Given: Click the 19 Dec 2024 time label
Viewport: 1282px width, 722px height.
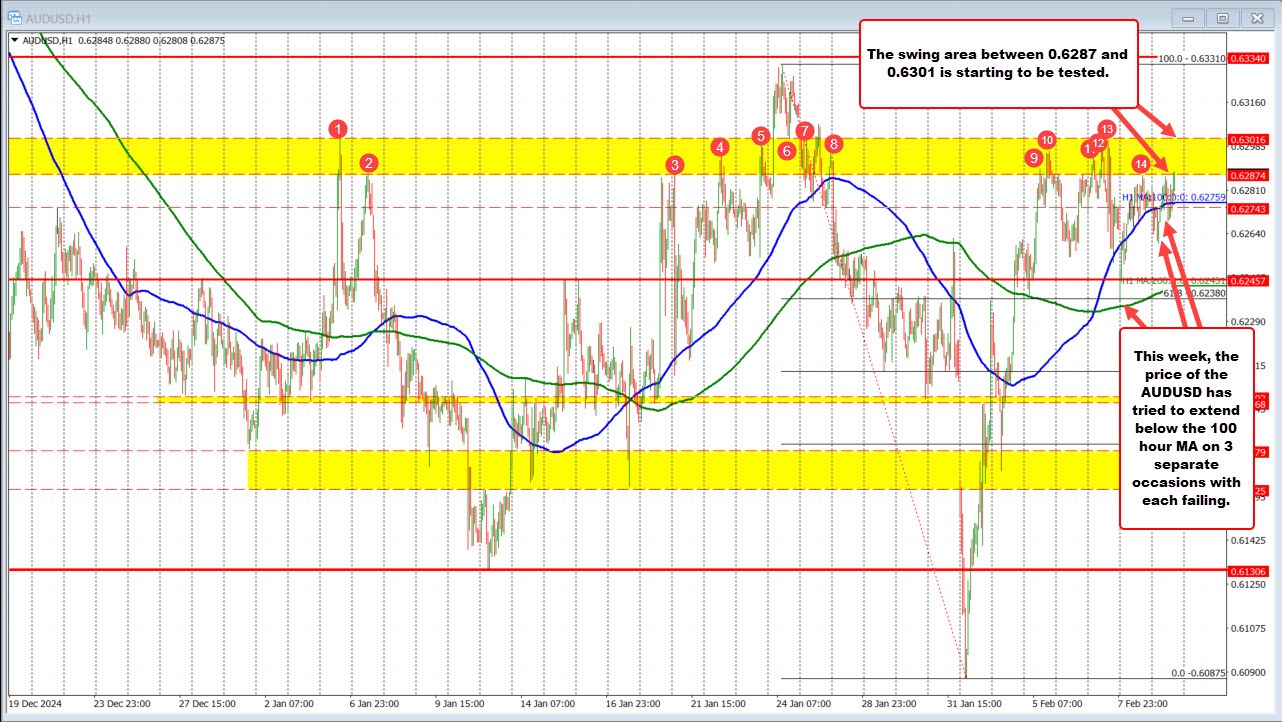Looking at the screenshot, I should pyautogui.click(x=35, y=704).
